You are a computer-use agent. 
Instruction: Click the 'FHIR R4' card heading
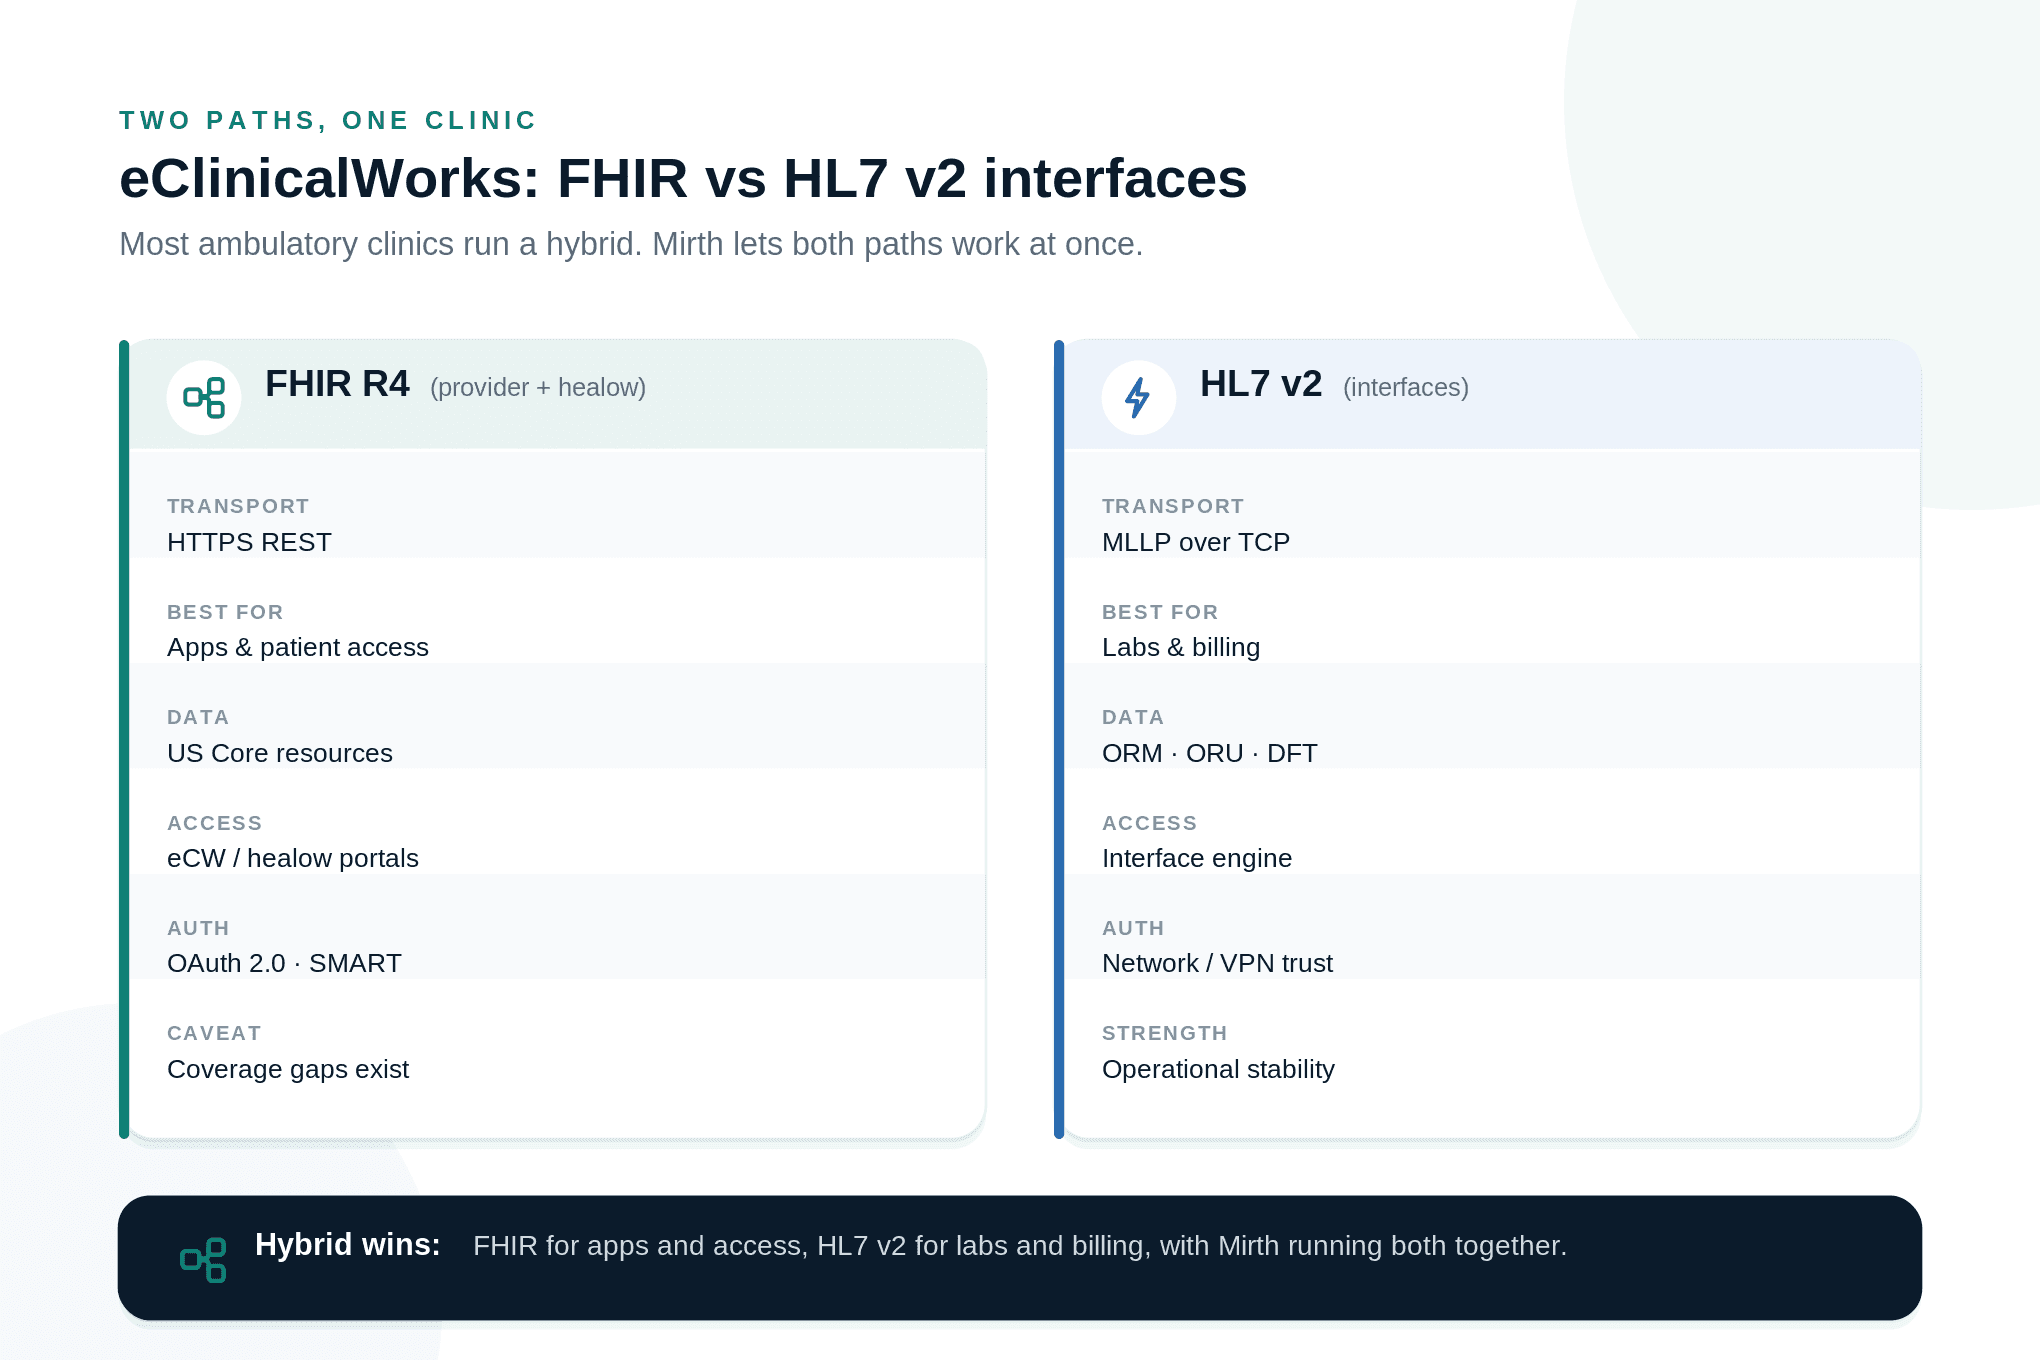(337, 384)
